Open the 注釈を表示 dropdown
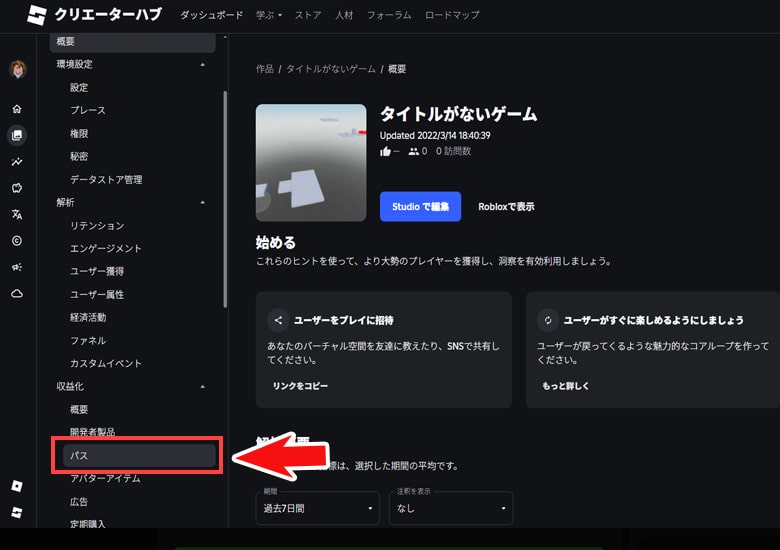Image resolution: width=780 pixels, height=550 pixels. click(x=450, y=508)
